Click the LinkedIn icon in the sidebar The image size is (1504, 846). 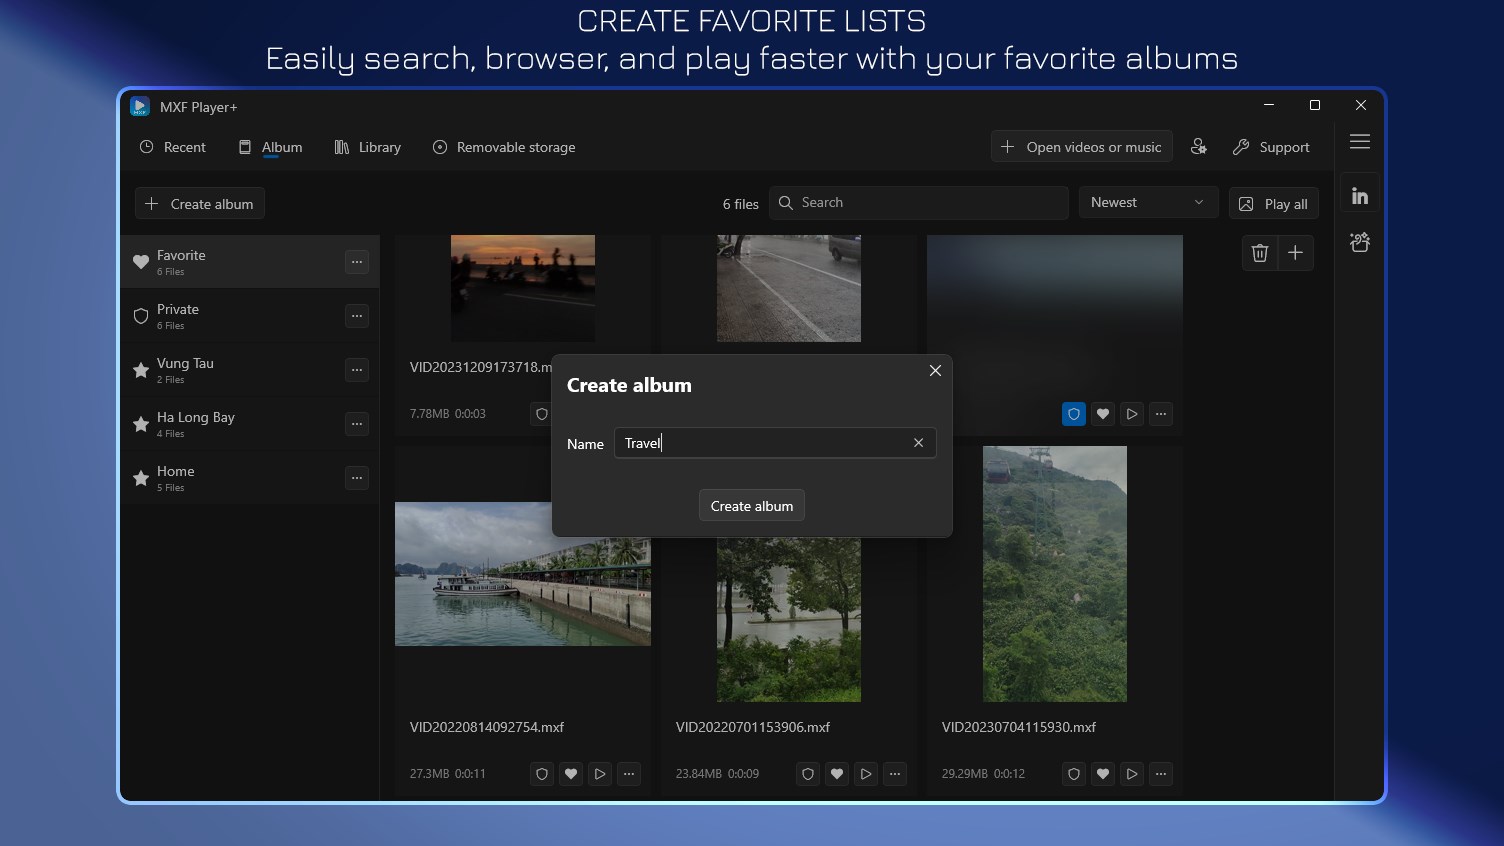(x=1360, y=194)
